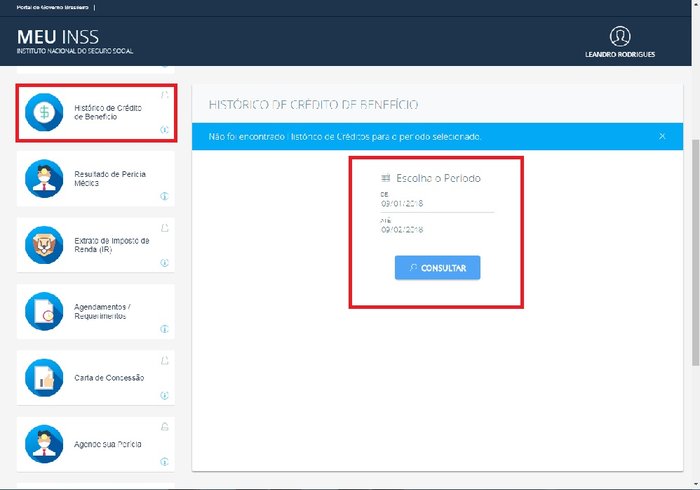Open Resultado de Perícia Médica label
The image size is (700, 490).
click(110, 179)
